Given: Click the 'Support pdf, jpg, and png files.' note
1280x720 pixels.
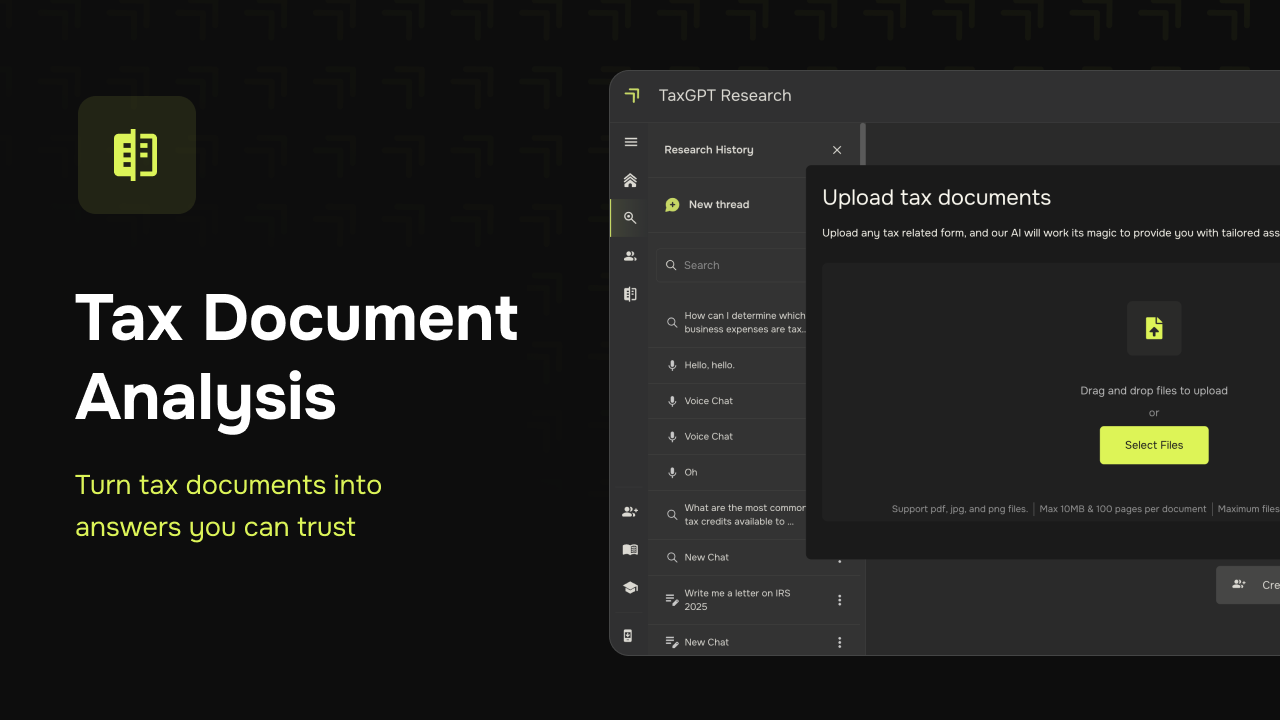Looking at the screenshot, I should click(960, 509).
